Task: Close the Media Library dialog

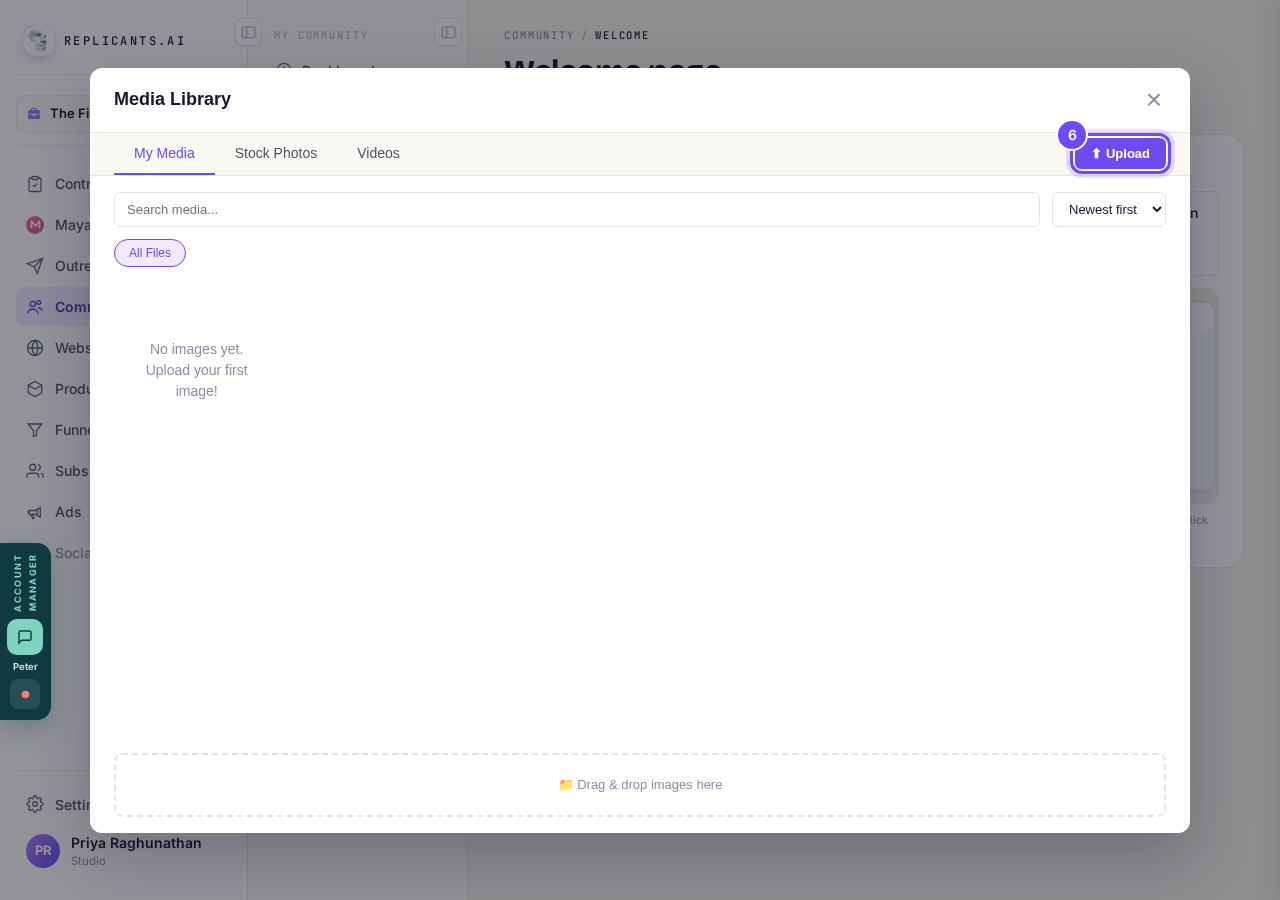Action: pyautogui.click(x=1154, y=100)
